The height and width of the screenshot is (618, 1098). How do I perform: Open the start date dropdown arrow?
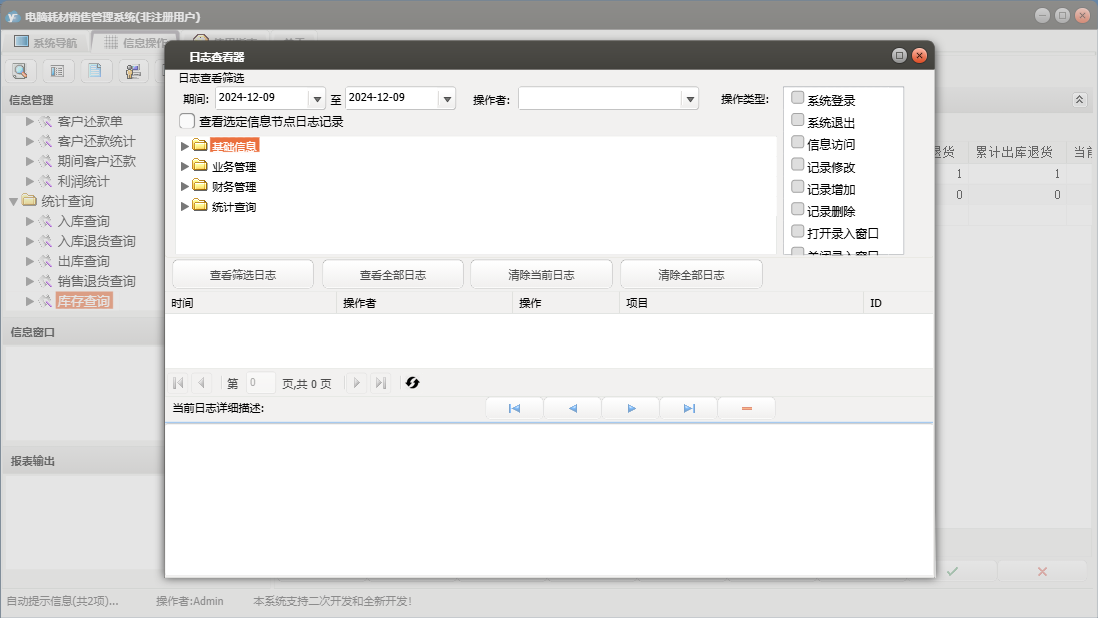point(318,99)
